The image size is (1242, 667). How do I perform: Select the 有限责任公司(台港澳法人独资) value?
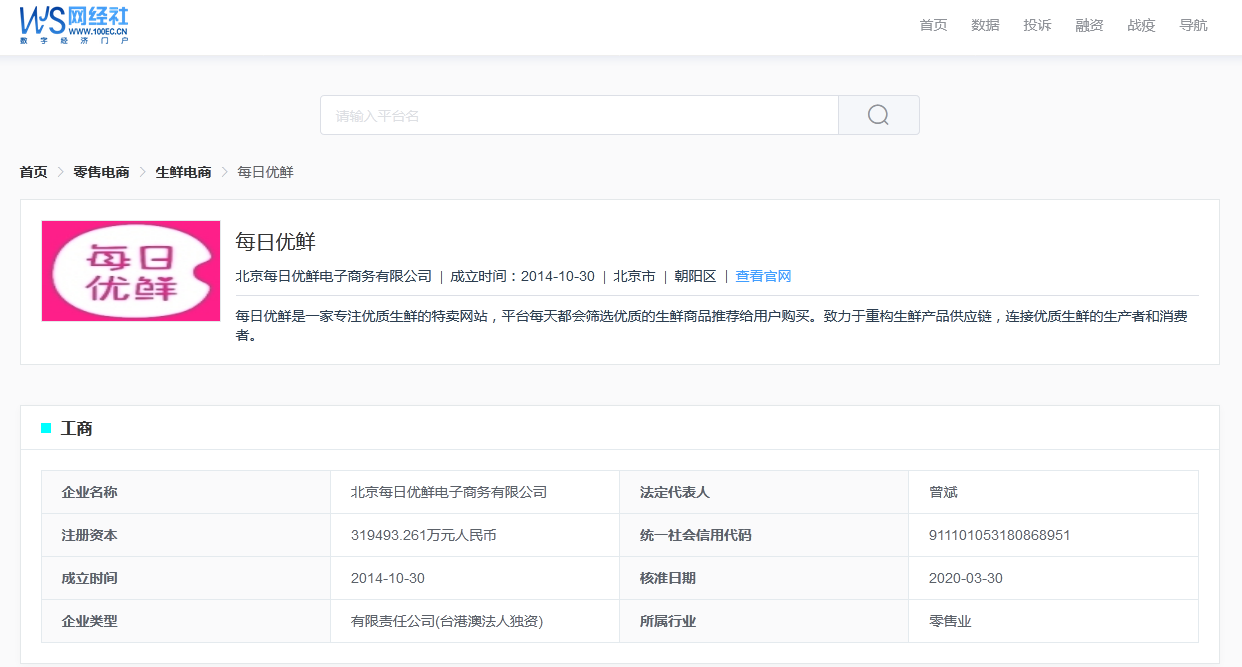click(447, 621)
